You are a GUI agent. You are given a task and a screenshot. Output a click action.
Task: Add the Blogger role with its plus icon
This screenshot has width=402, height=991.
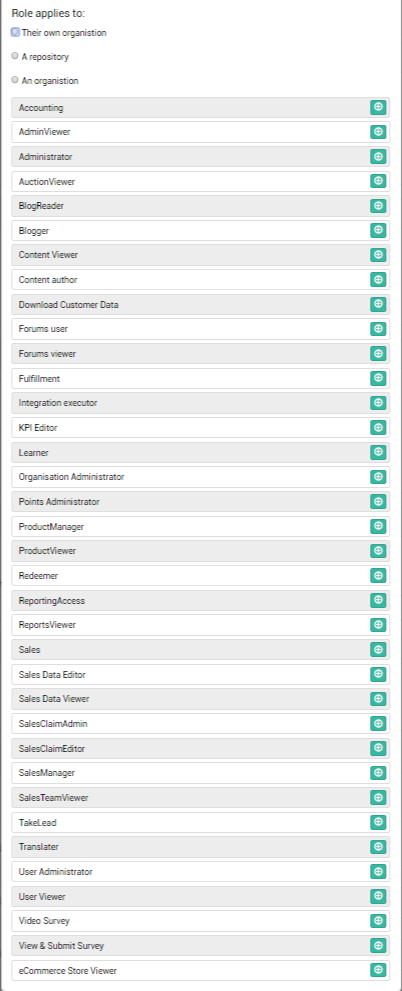coord(378,231)
